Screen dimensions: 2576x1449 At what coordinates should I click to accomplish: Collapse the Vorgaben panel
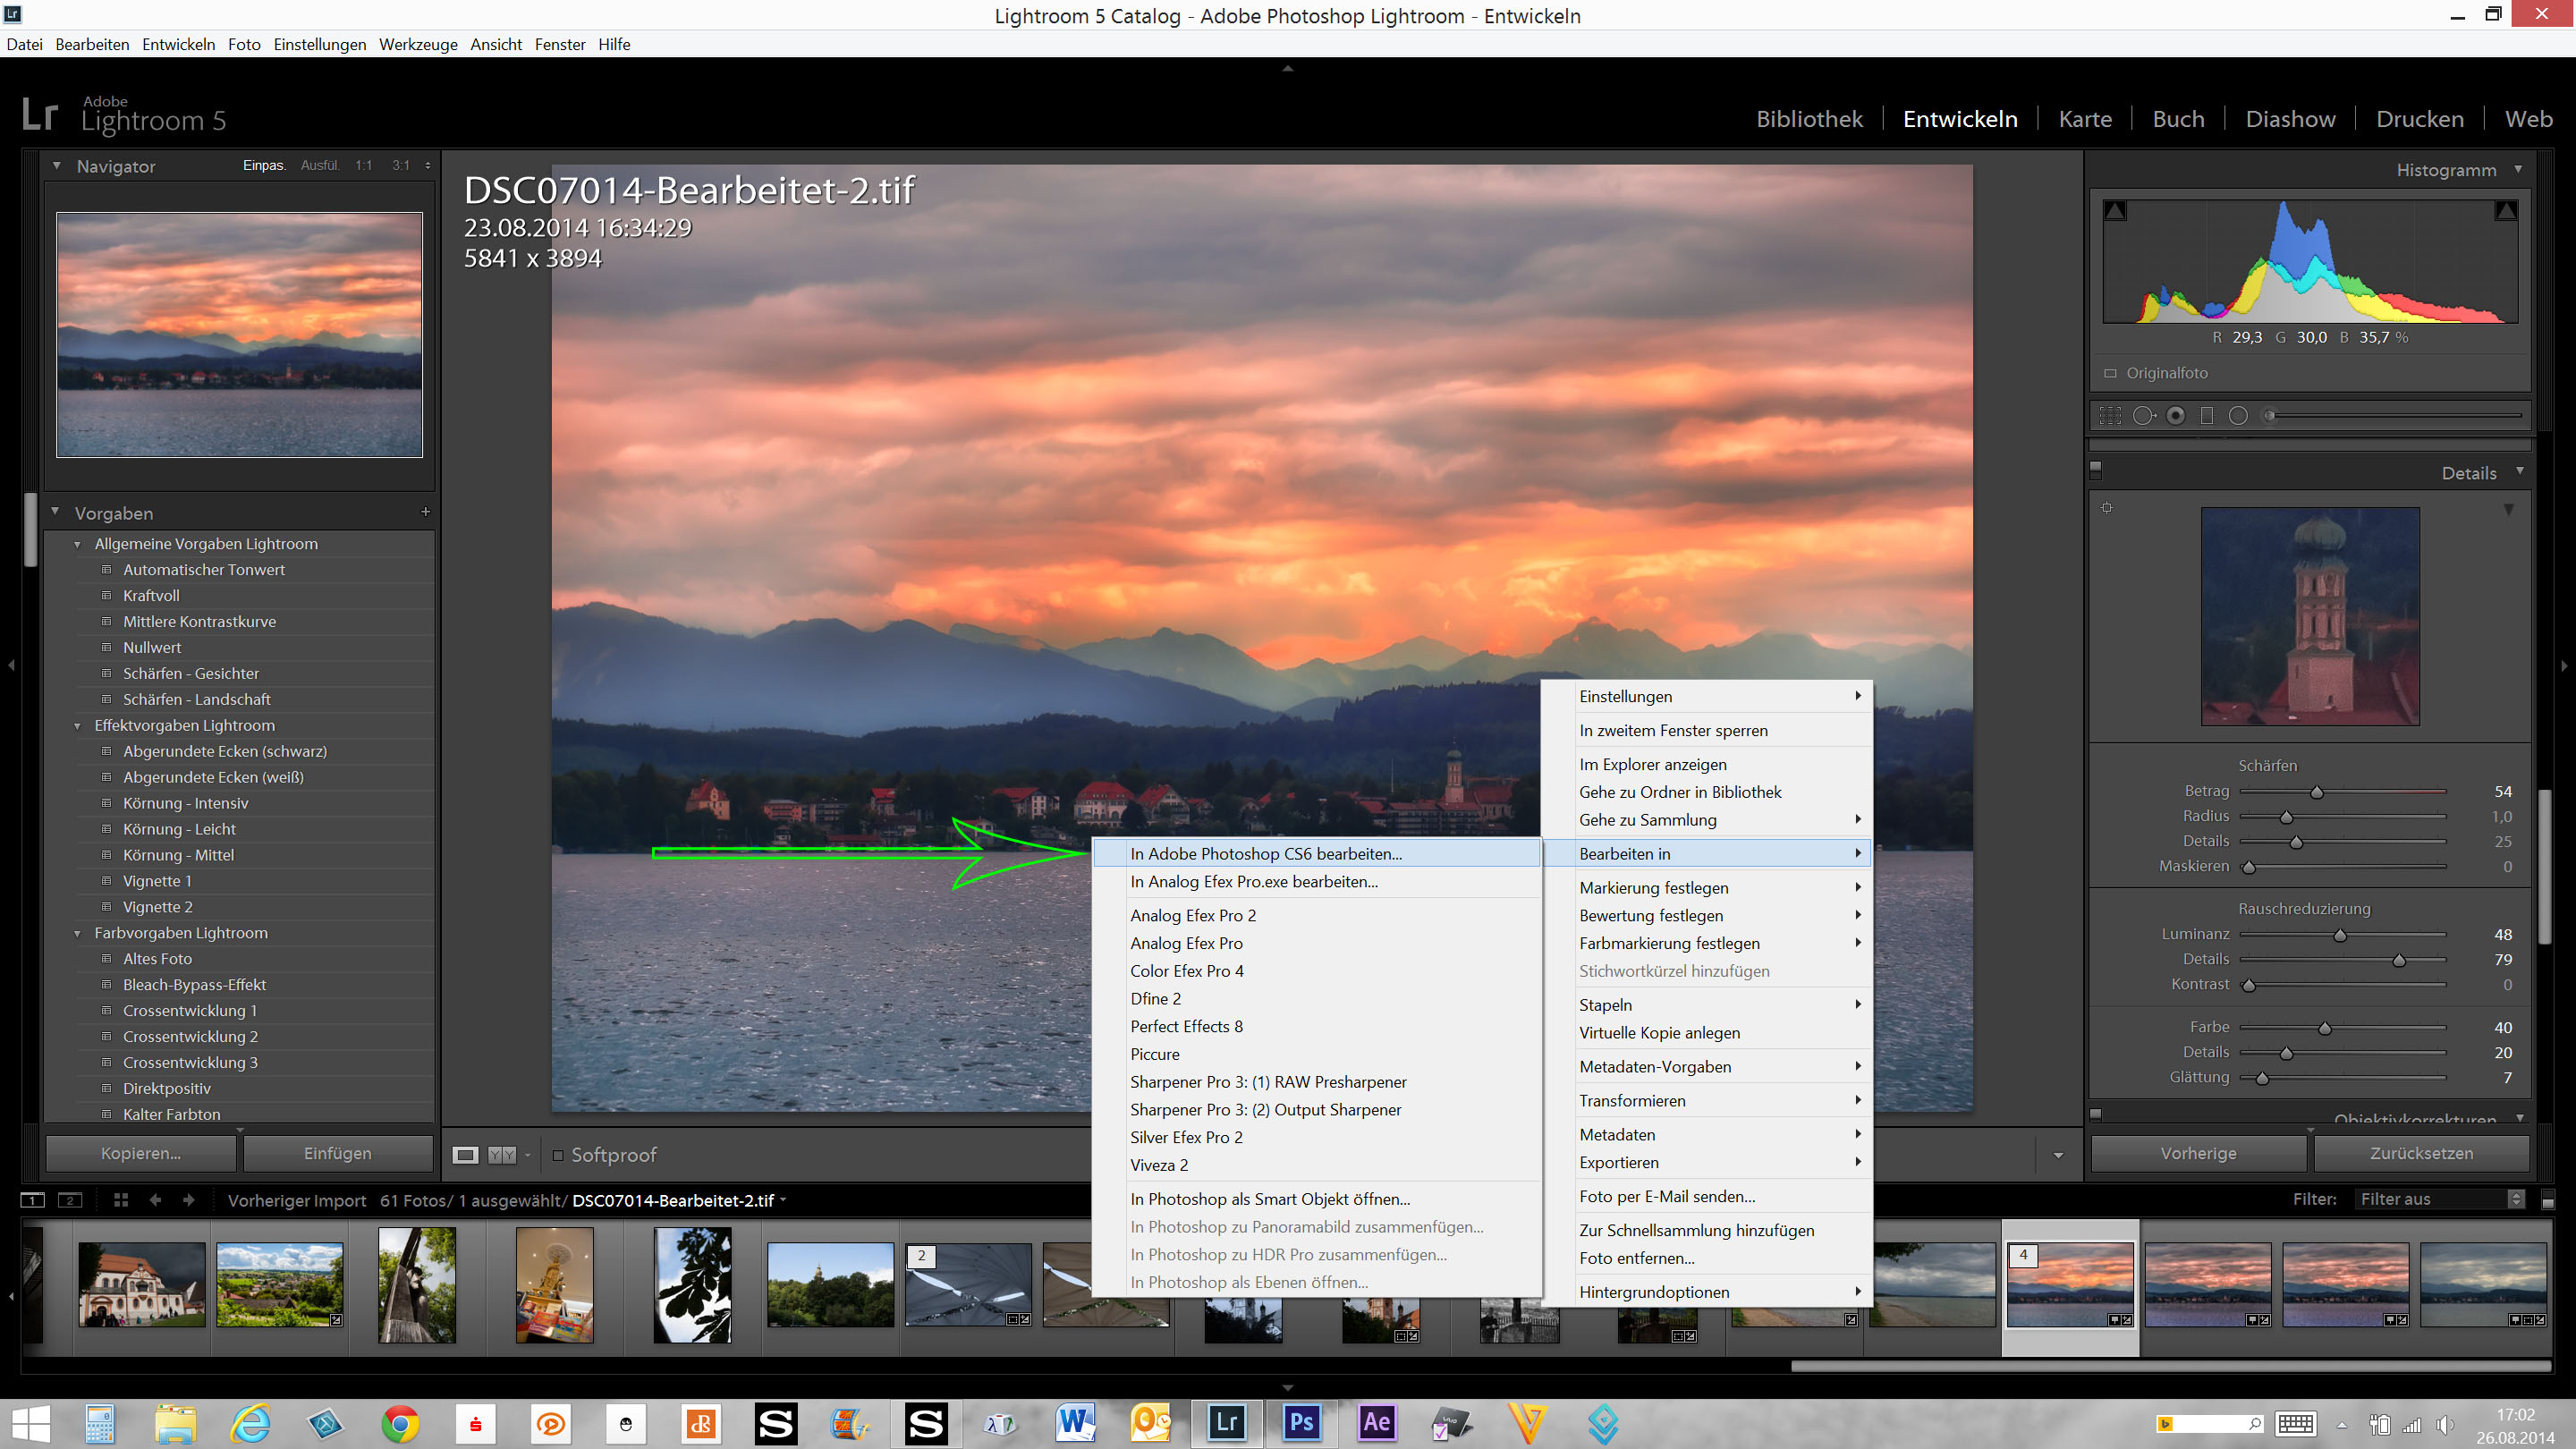[x=55, y=512]
